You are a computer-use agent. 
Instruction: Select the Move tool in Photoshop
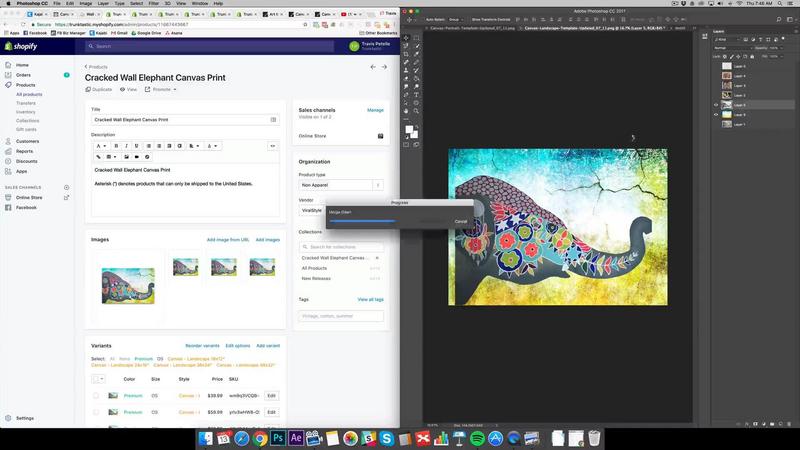tap(406, 38)
